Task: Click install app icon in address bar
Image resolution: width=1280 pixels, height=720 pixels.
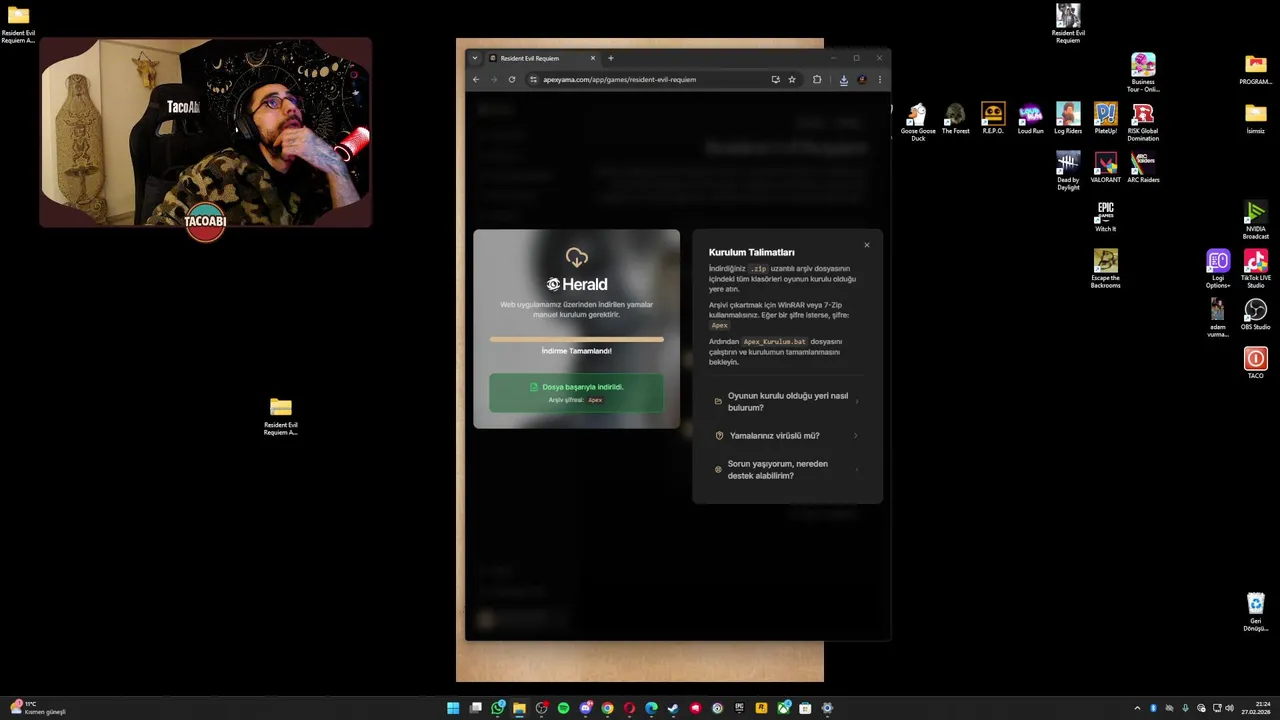Action: pos(775,79)
